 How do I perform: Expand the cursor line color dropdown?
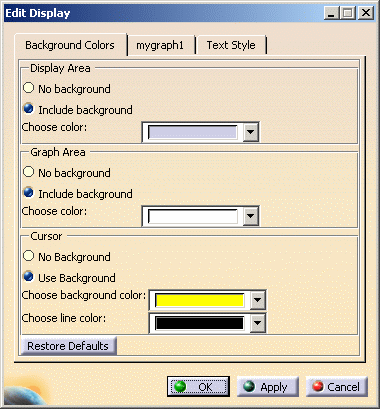(257, 323)
